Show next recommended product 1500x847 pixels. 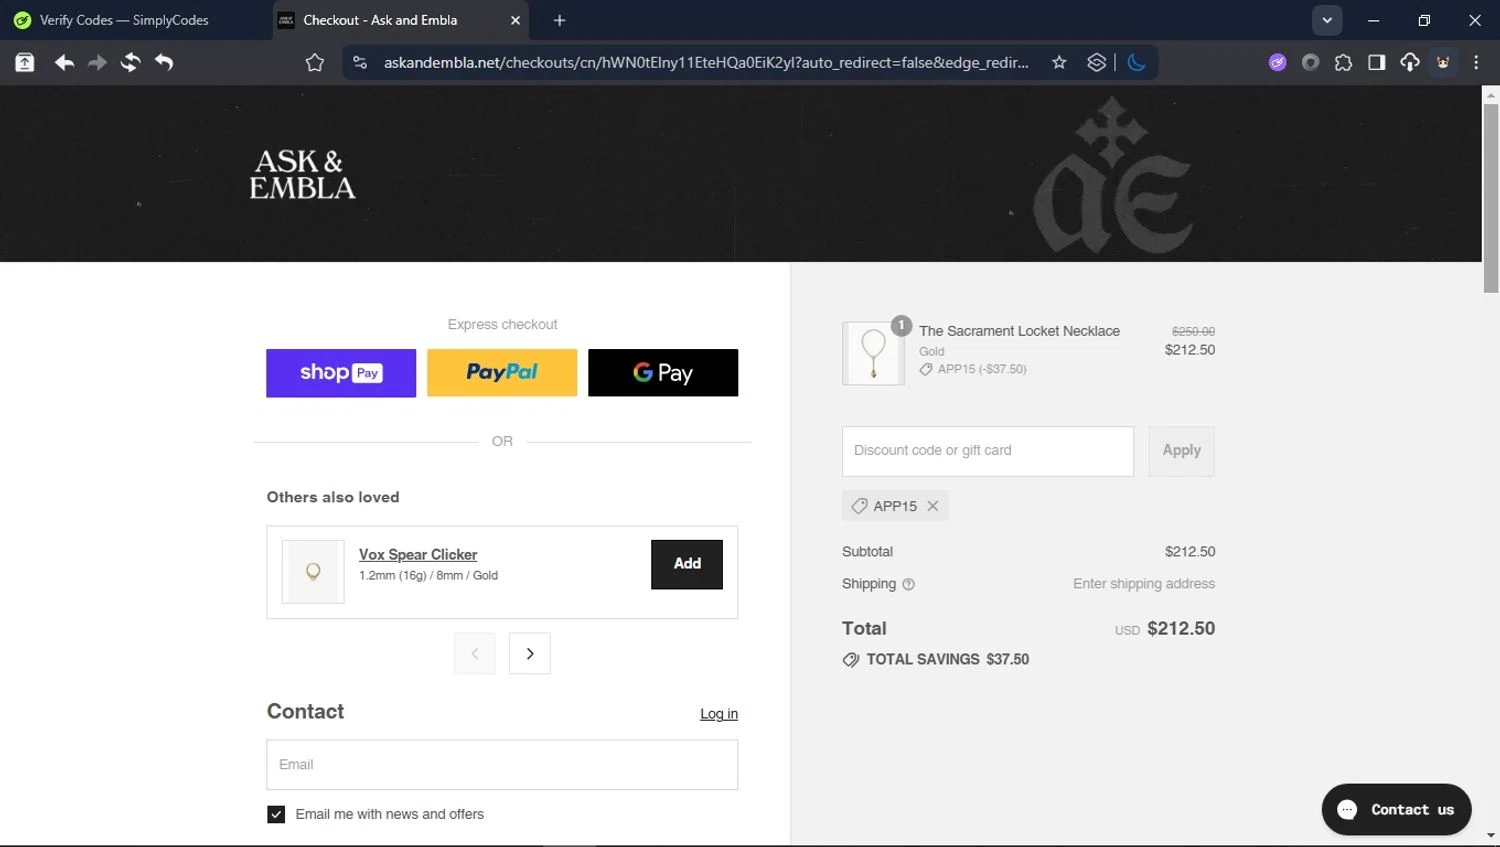530,654
